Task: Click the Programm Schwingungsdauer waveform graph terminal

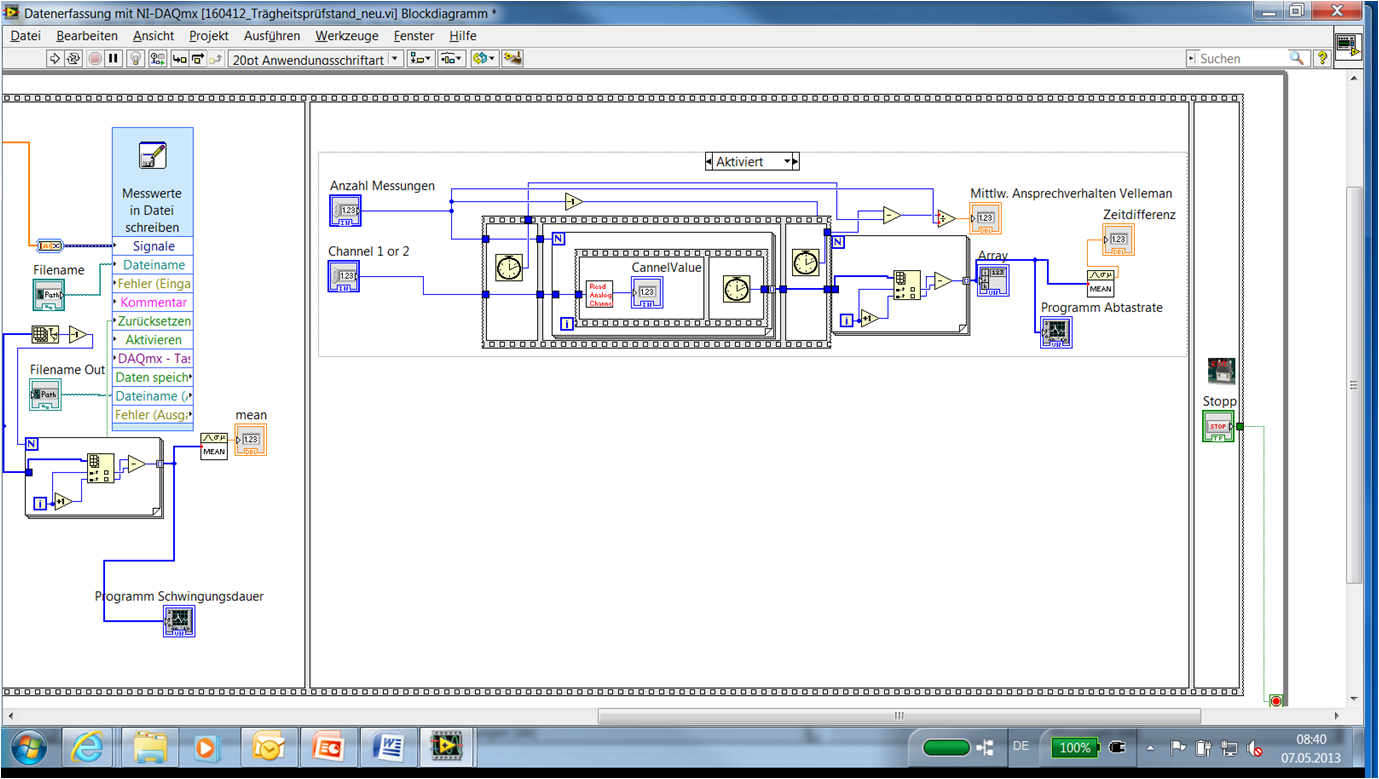Action: click(x=179, y=621)
